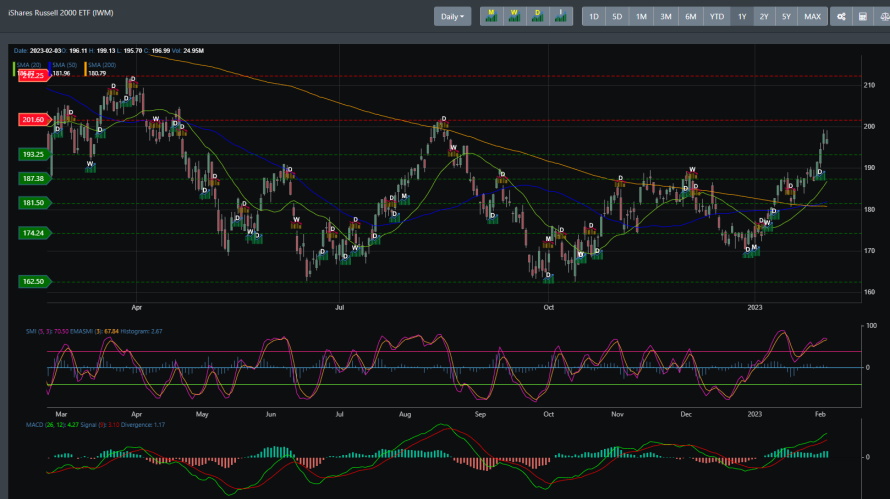Toggle daily signals D chart icon
Image resolution: width=890 pixels, height=499 pixels.
(x=538, y=16)
